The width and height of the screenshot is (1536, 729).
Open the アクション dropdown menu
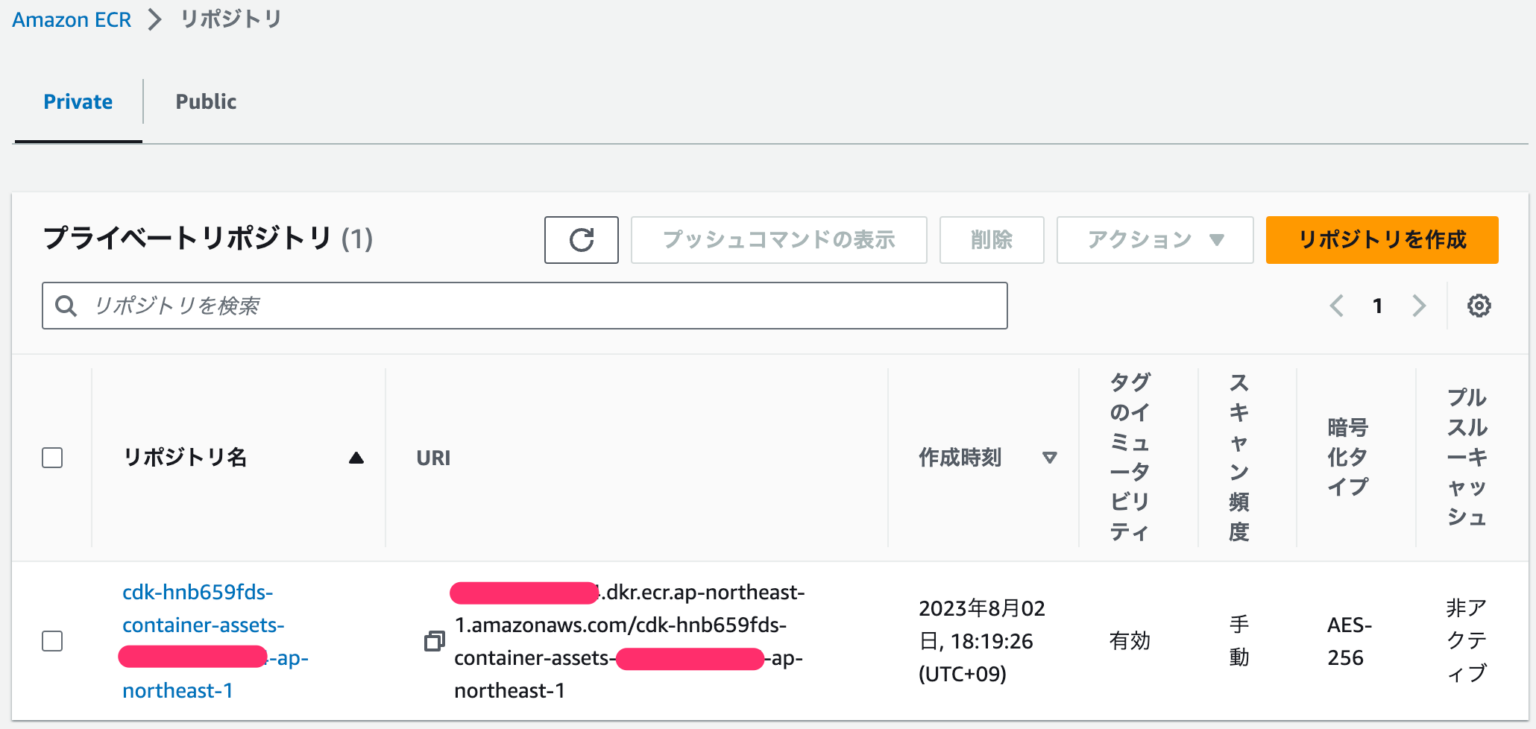tap(1155, 240)
